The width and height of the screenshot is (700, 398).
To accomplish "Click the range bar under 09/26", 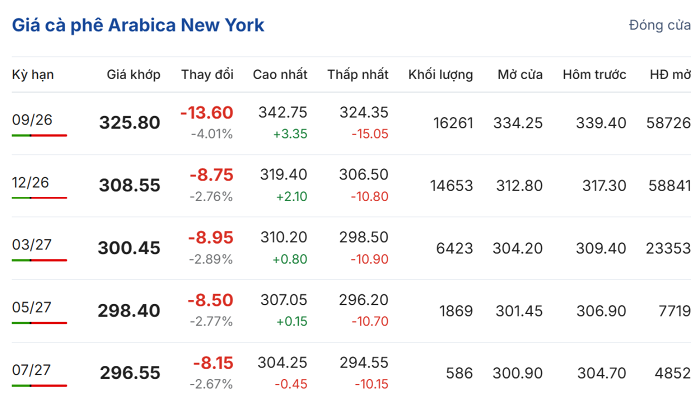I will coord(39,135).
